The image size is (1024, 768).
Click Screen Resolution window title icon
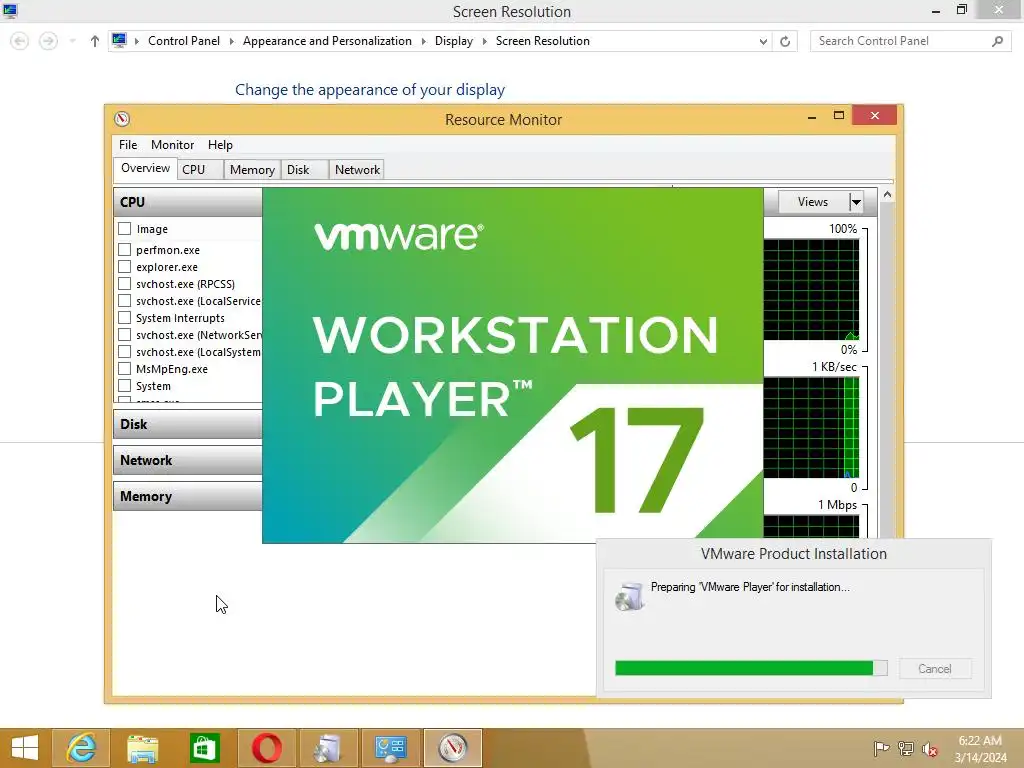click(x=10, y=10)
